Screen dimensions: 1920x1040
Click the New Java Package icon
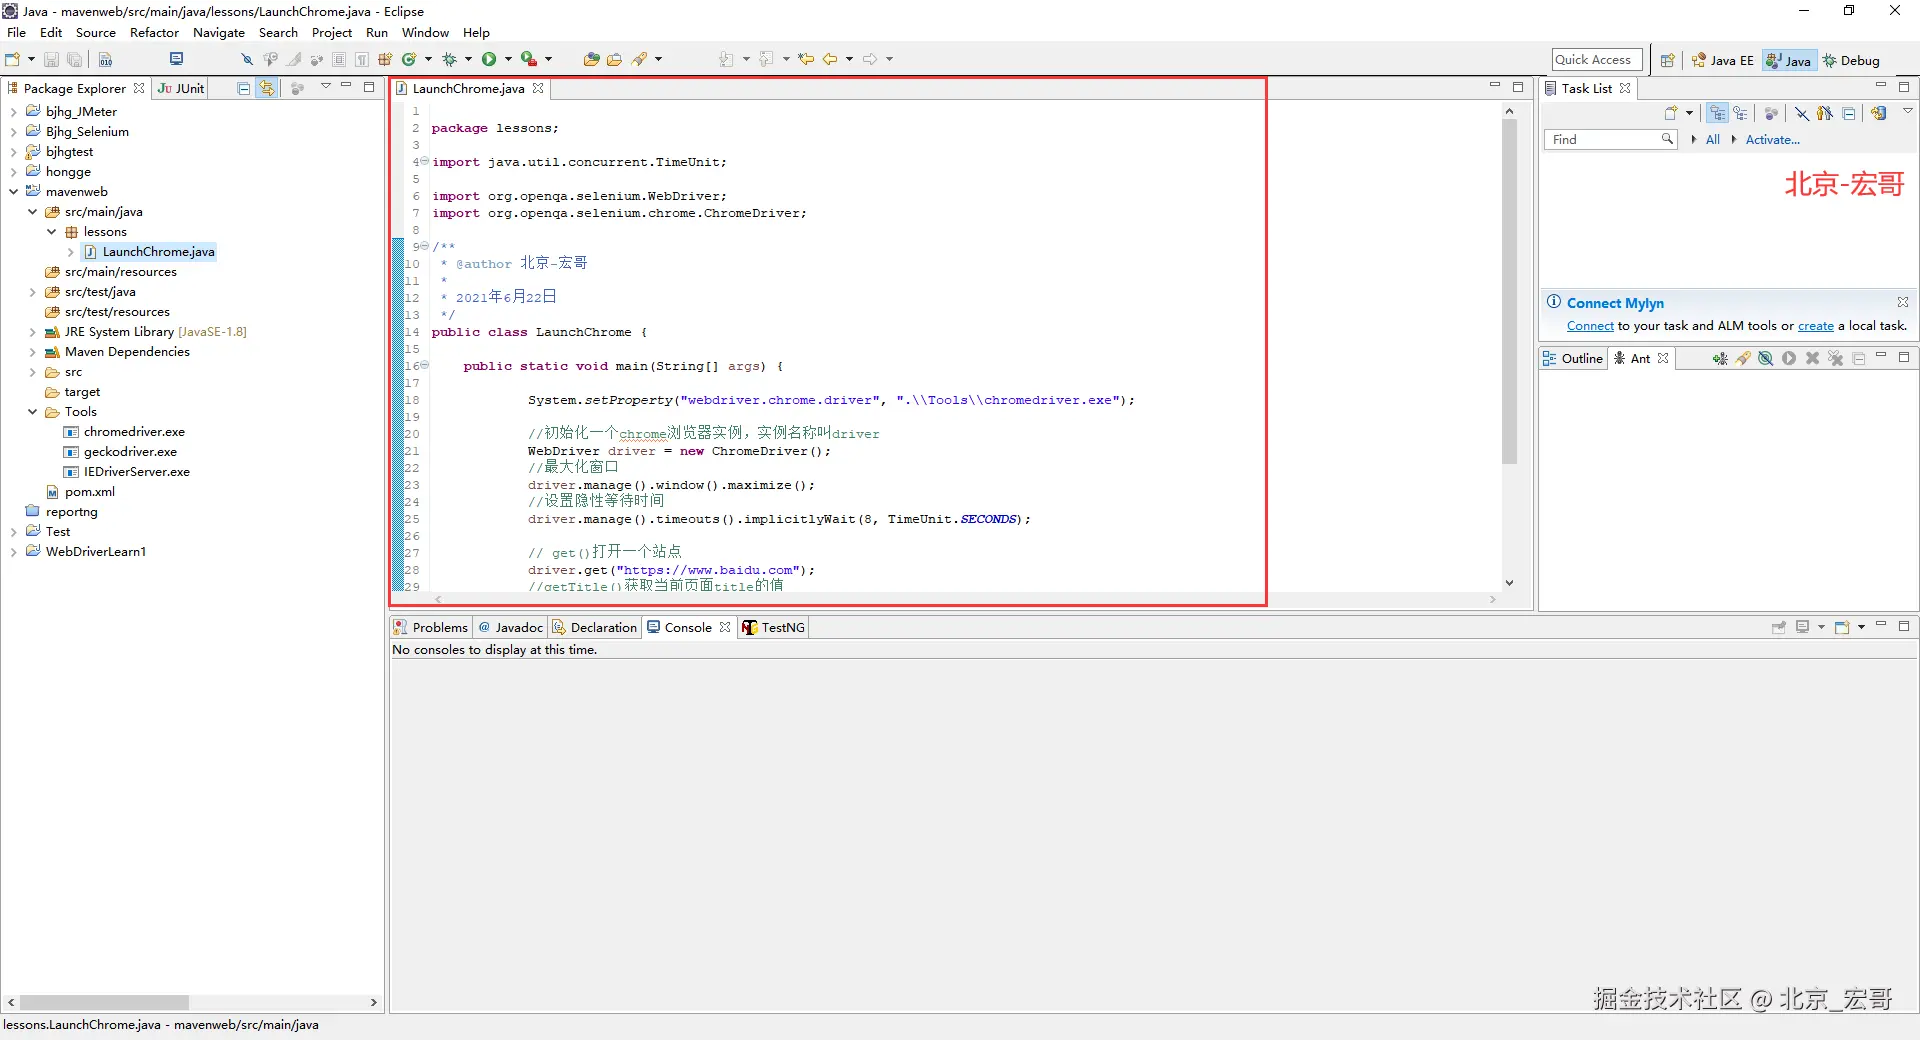385,60
